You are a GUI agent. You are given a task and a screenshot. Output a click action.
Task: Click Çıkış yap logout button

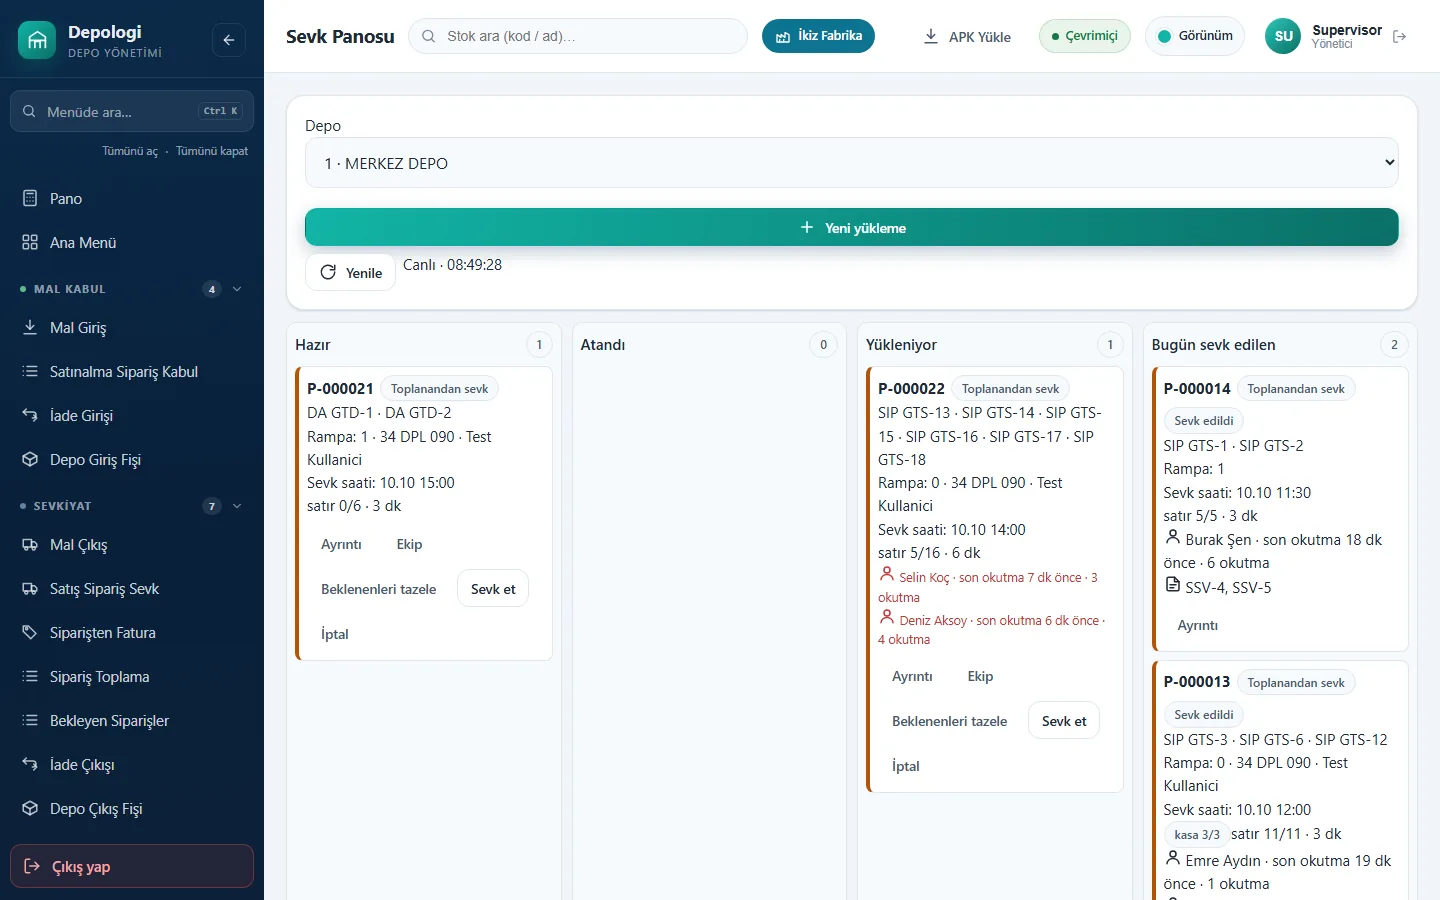pos(132,866)
